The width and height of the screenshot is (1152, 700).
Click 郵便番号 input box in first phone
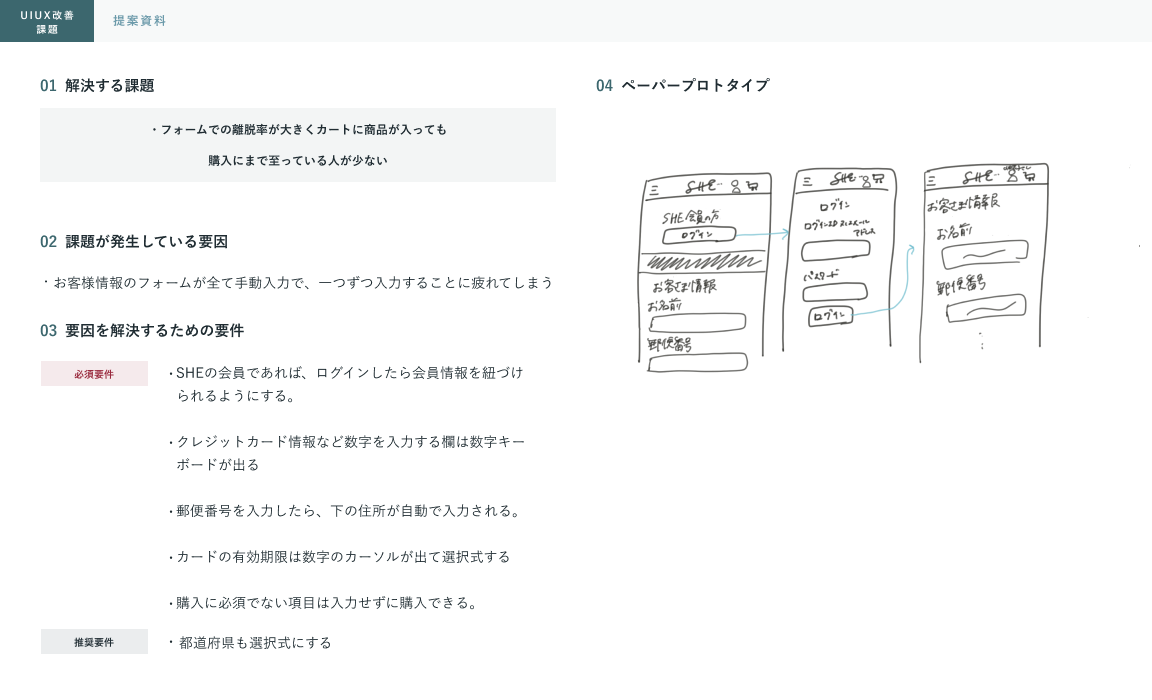pyautogui.click(x=698, y=362)
